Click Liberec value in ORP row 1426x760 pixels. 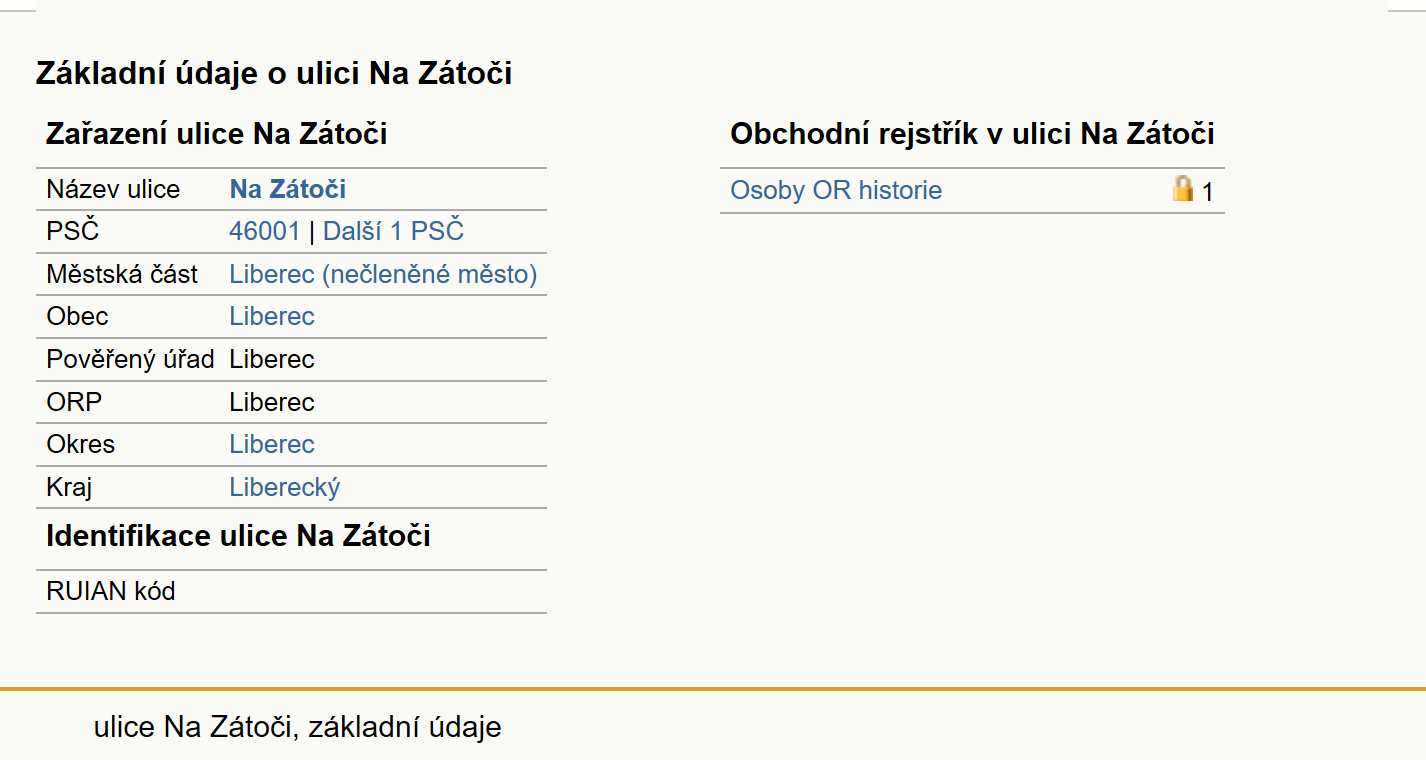(272, 402)
